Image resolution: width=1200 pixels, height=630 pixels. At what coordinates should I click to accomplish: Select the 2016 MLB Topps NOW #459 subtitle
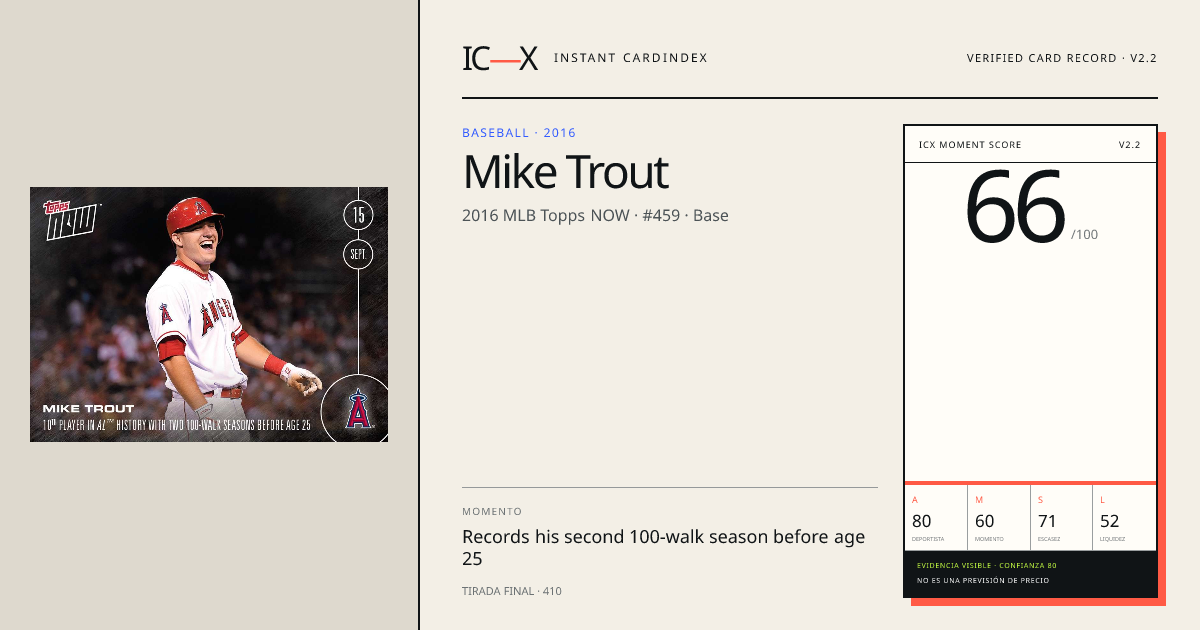[595, 215]
